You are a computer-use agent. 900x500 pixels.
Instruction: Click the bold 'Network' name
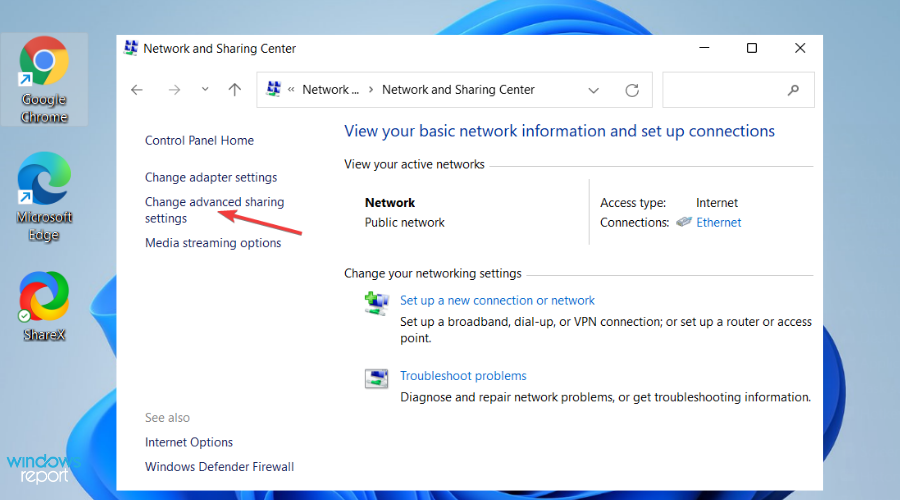coord(390,203)
